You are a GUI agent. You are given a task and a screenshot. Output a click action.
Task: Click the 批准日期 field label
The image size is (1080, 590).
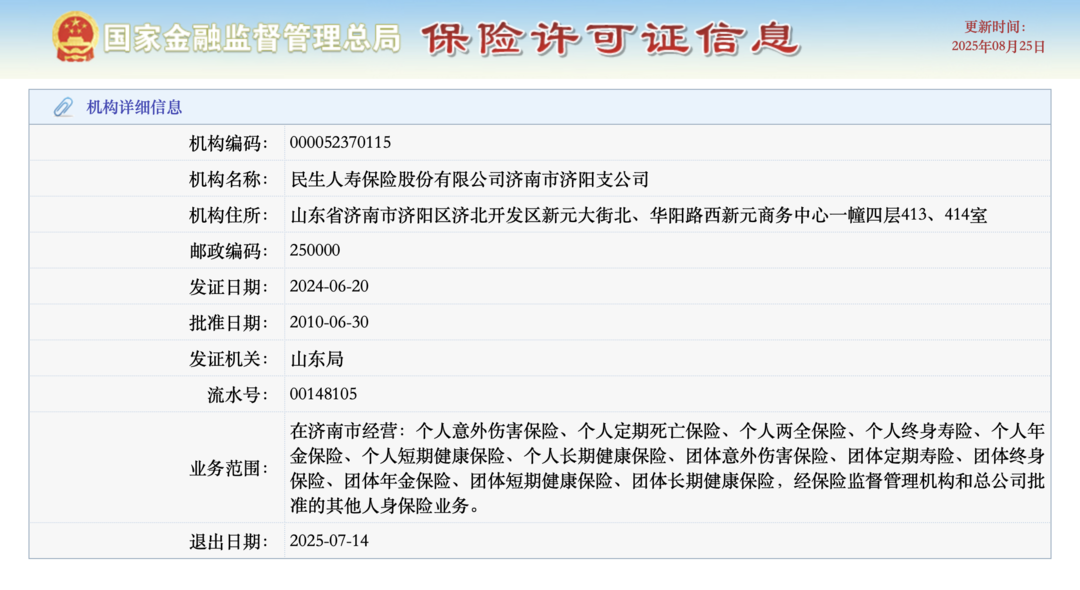click(x=228, y=322)
